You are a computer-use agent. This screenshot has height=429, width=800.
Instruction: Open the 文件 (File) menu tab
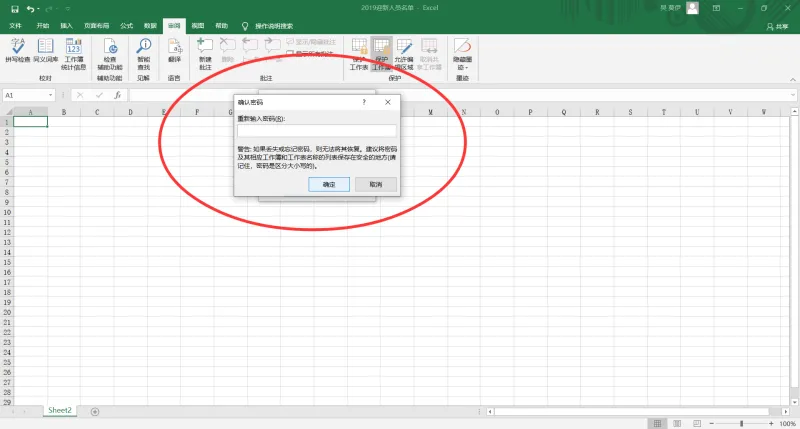click(15, 26)
